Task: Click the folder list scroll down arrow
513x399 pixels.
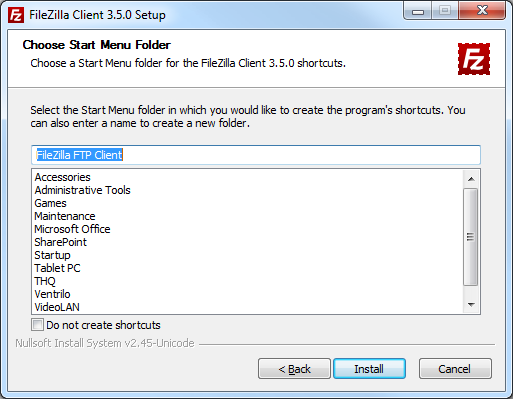Action: click(471, 304)
